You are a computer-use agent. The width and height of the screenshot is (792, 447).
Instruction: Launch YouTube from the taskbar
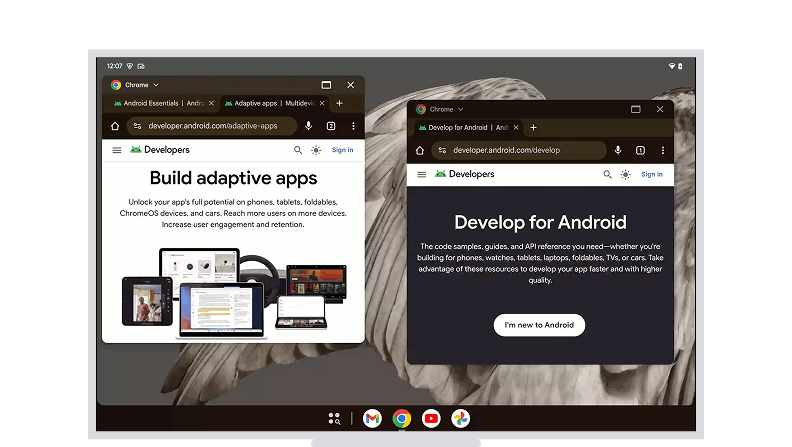[x=431, y=418]
